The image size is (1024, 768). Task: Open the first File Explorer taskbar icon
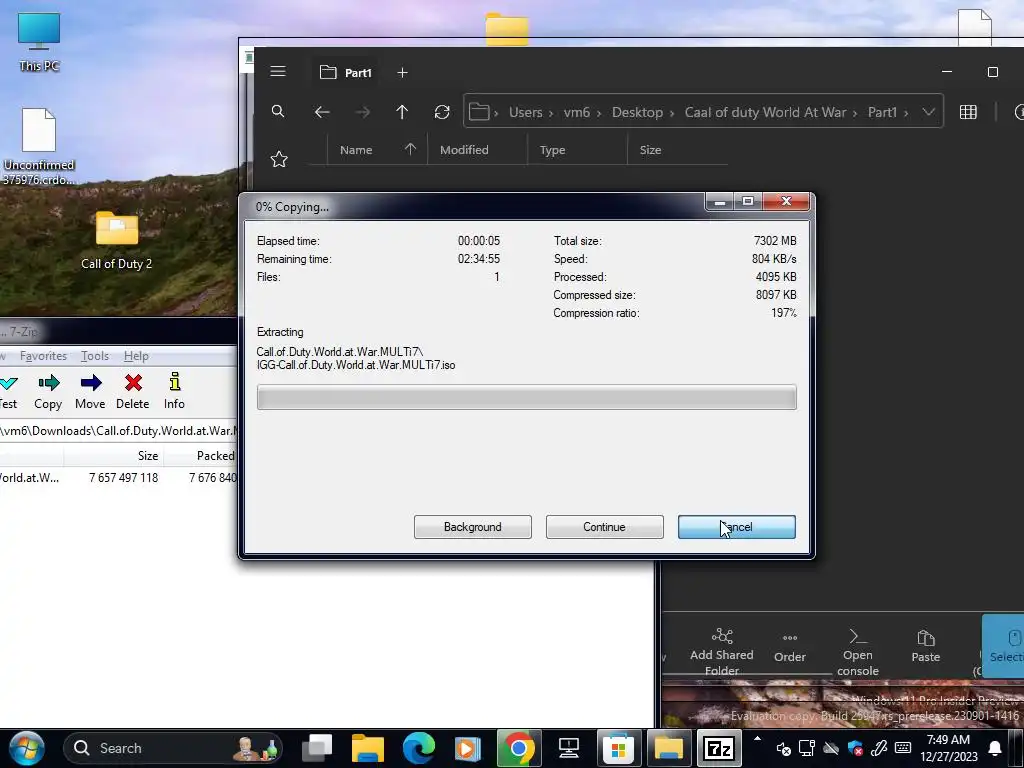368,748
